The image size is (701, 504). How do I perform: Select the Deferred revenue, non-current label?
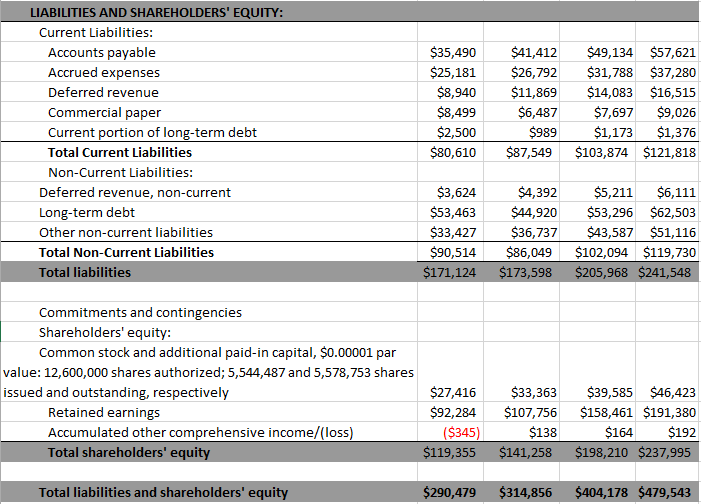point(135,192)
